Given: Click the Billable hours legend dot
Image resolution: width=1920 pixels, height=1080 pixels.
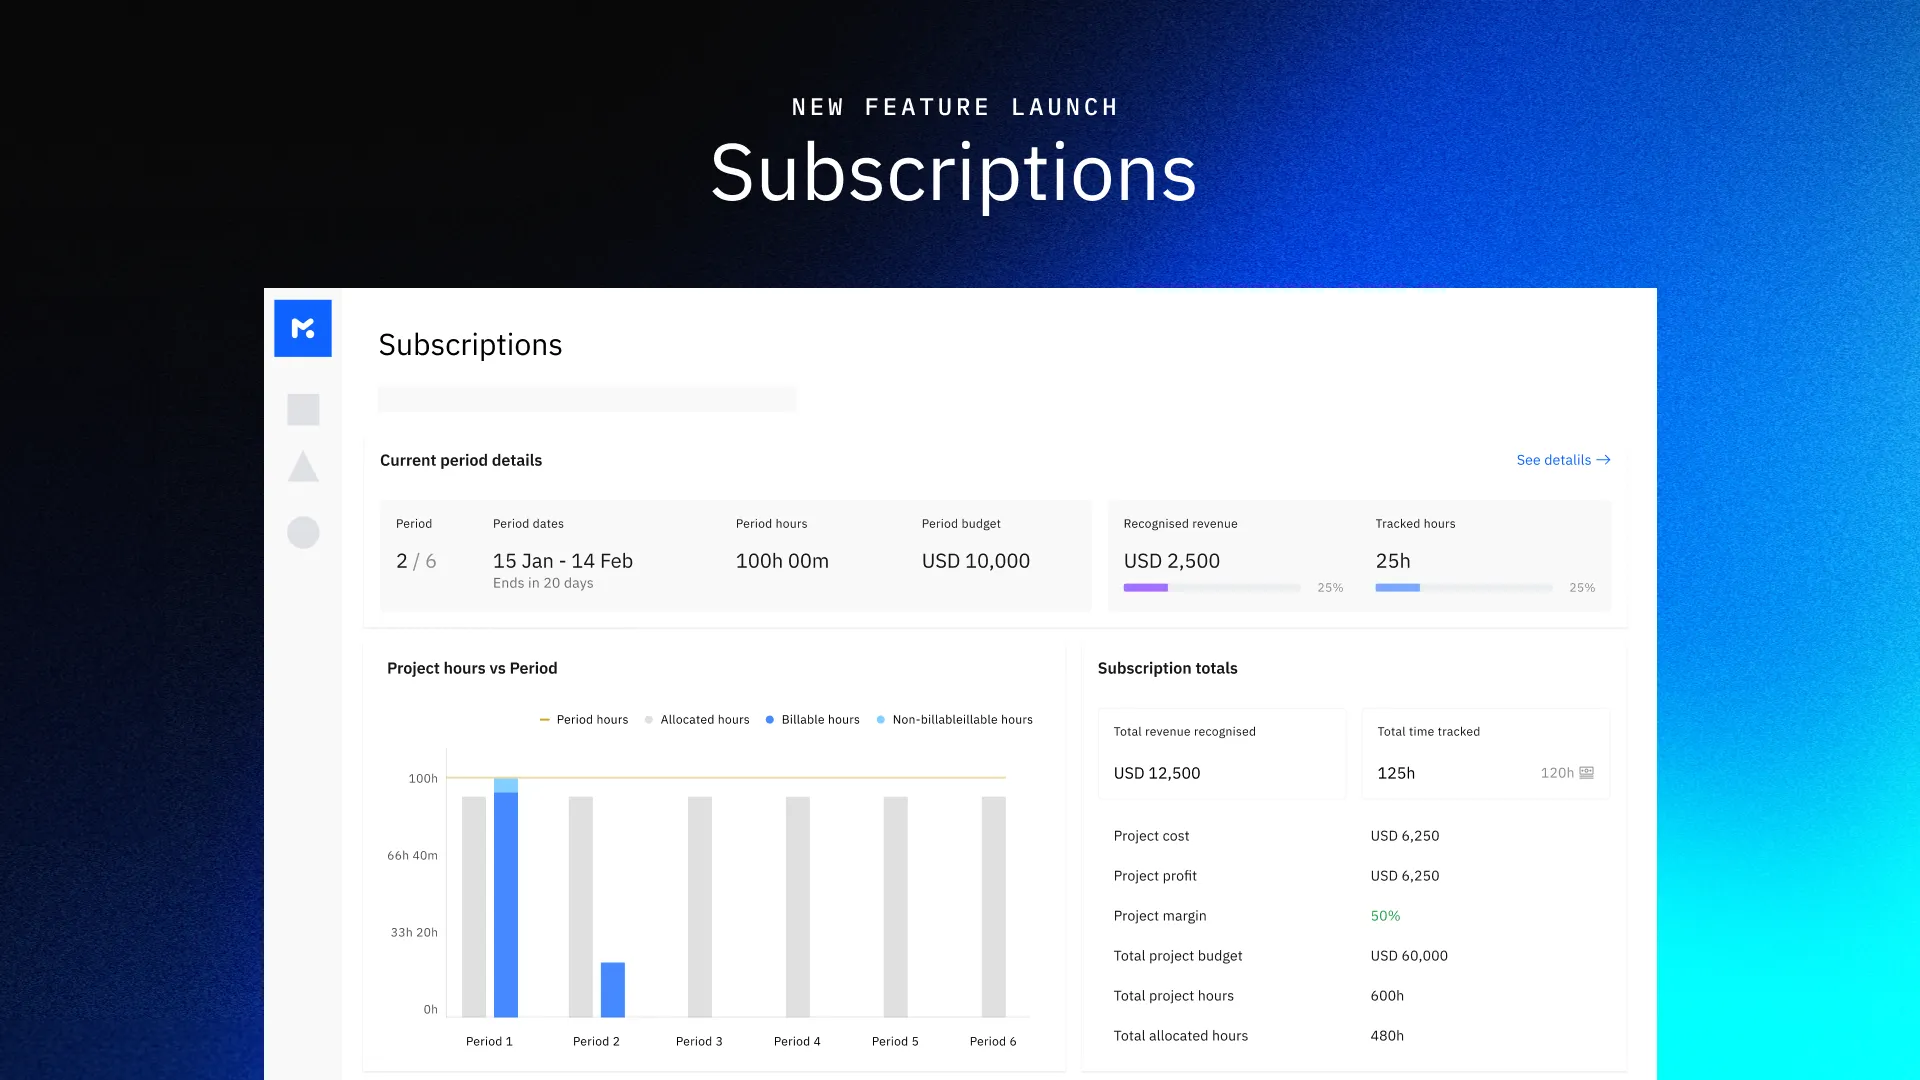Looking at the screenshot, I should click(769, 719).
